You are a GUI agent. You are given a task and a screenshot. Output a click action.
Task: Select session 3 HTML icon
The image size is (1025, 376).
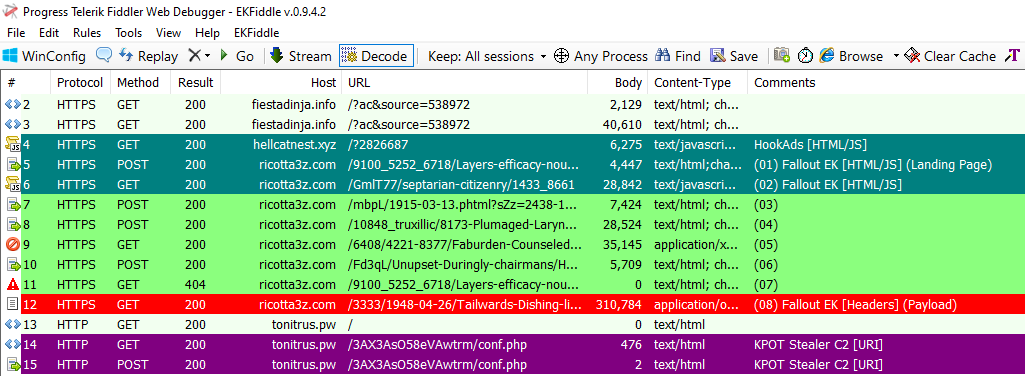[12, 124]
